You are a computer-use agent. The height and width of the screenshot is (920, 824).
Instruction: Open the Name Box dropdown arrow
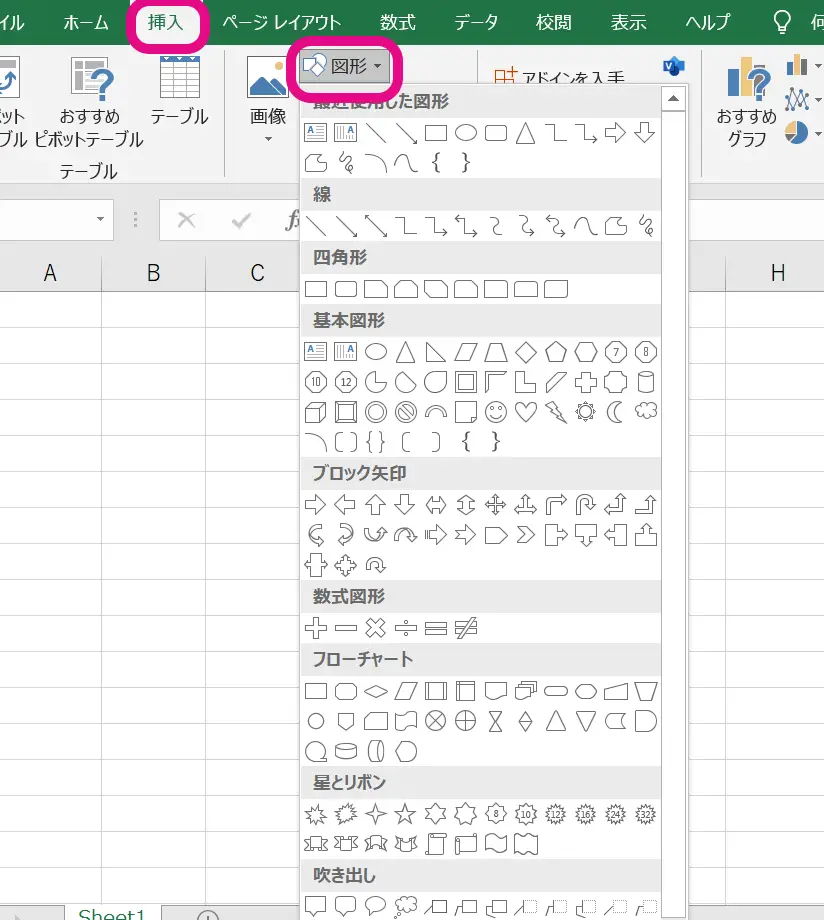point(100,220)
